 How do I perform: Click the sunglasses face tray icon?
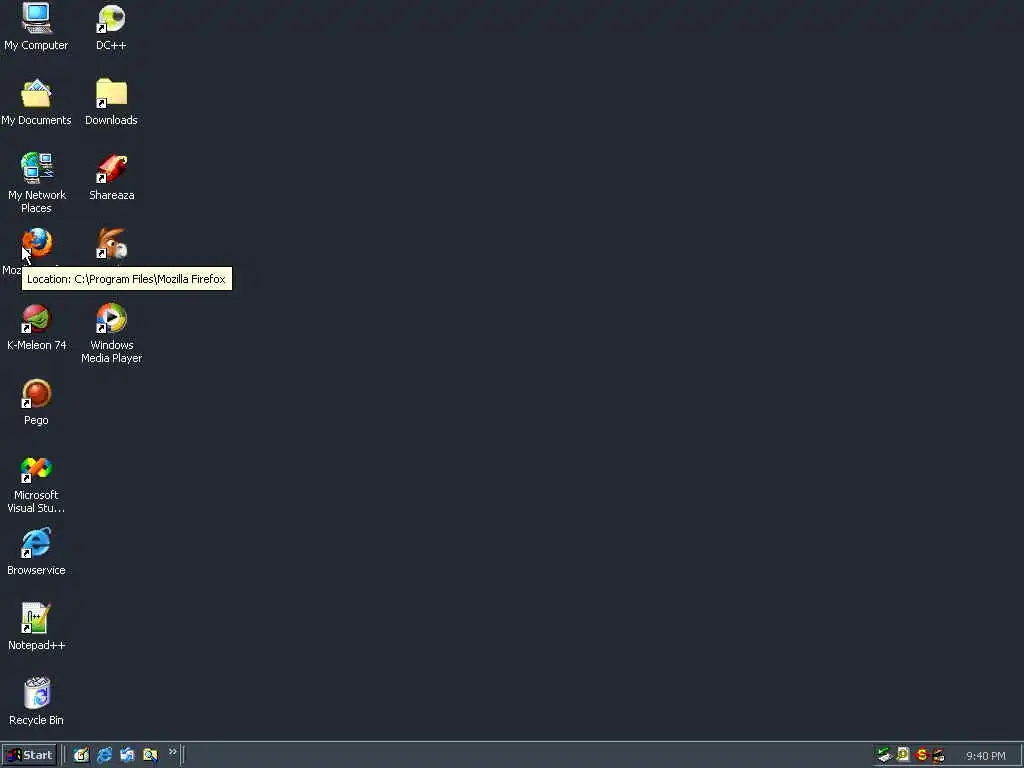click(938, 756)
